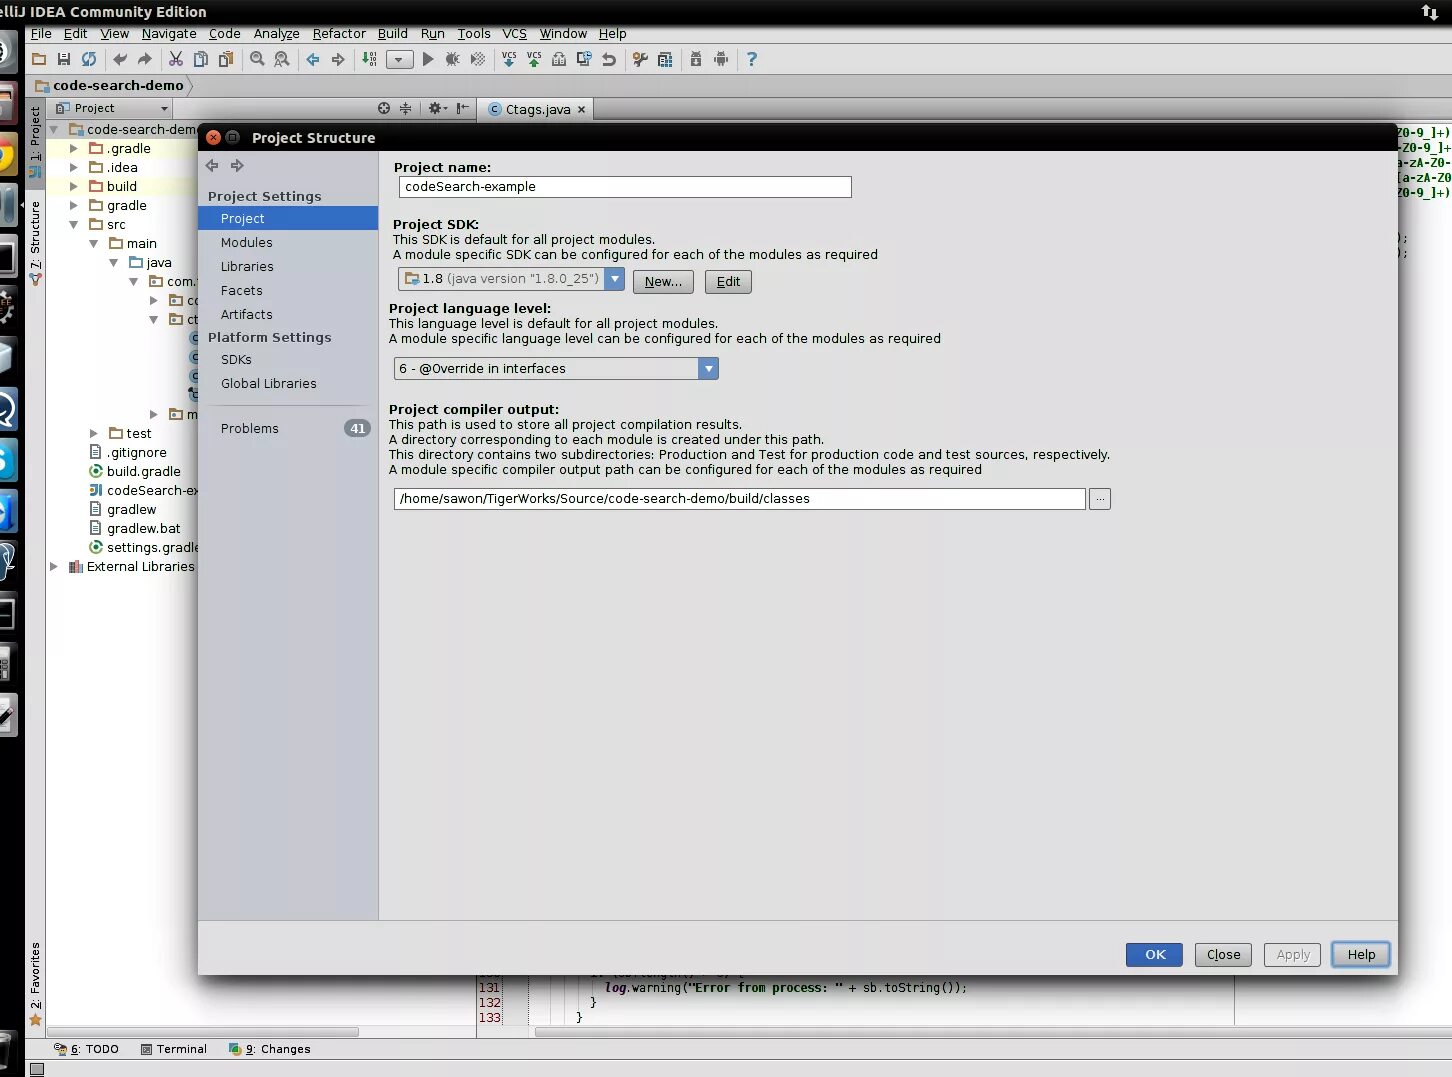
Task: Click the Help question mark icon
Action: tap(752, 59)
